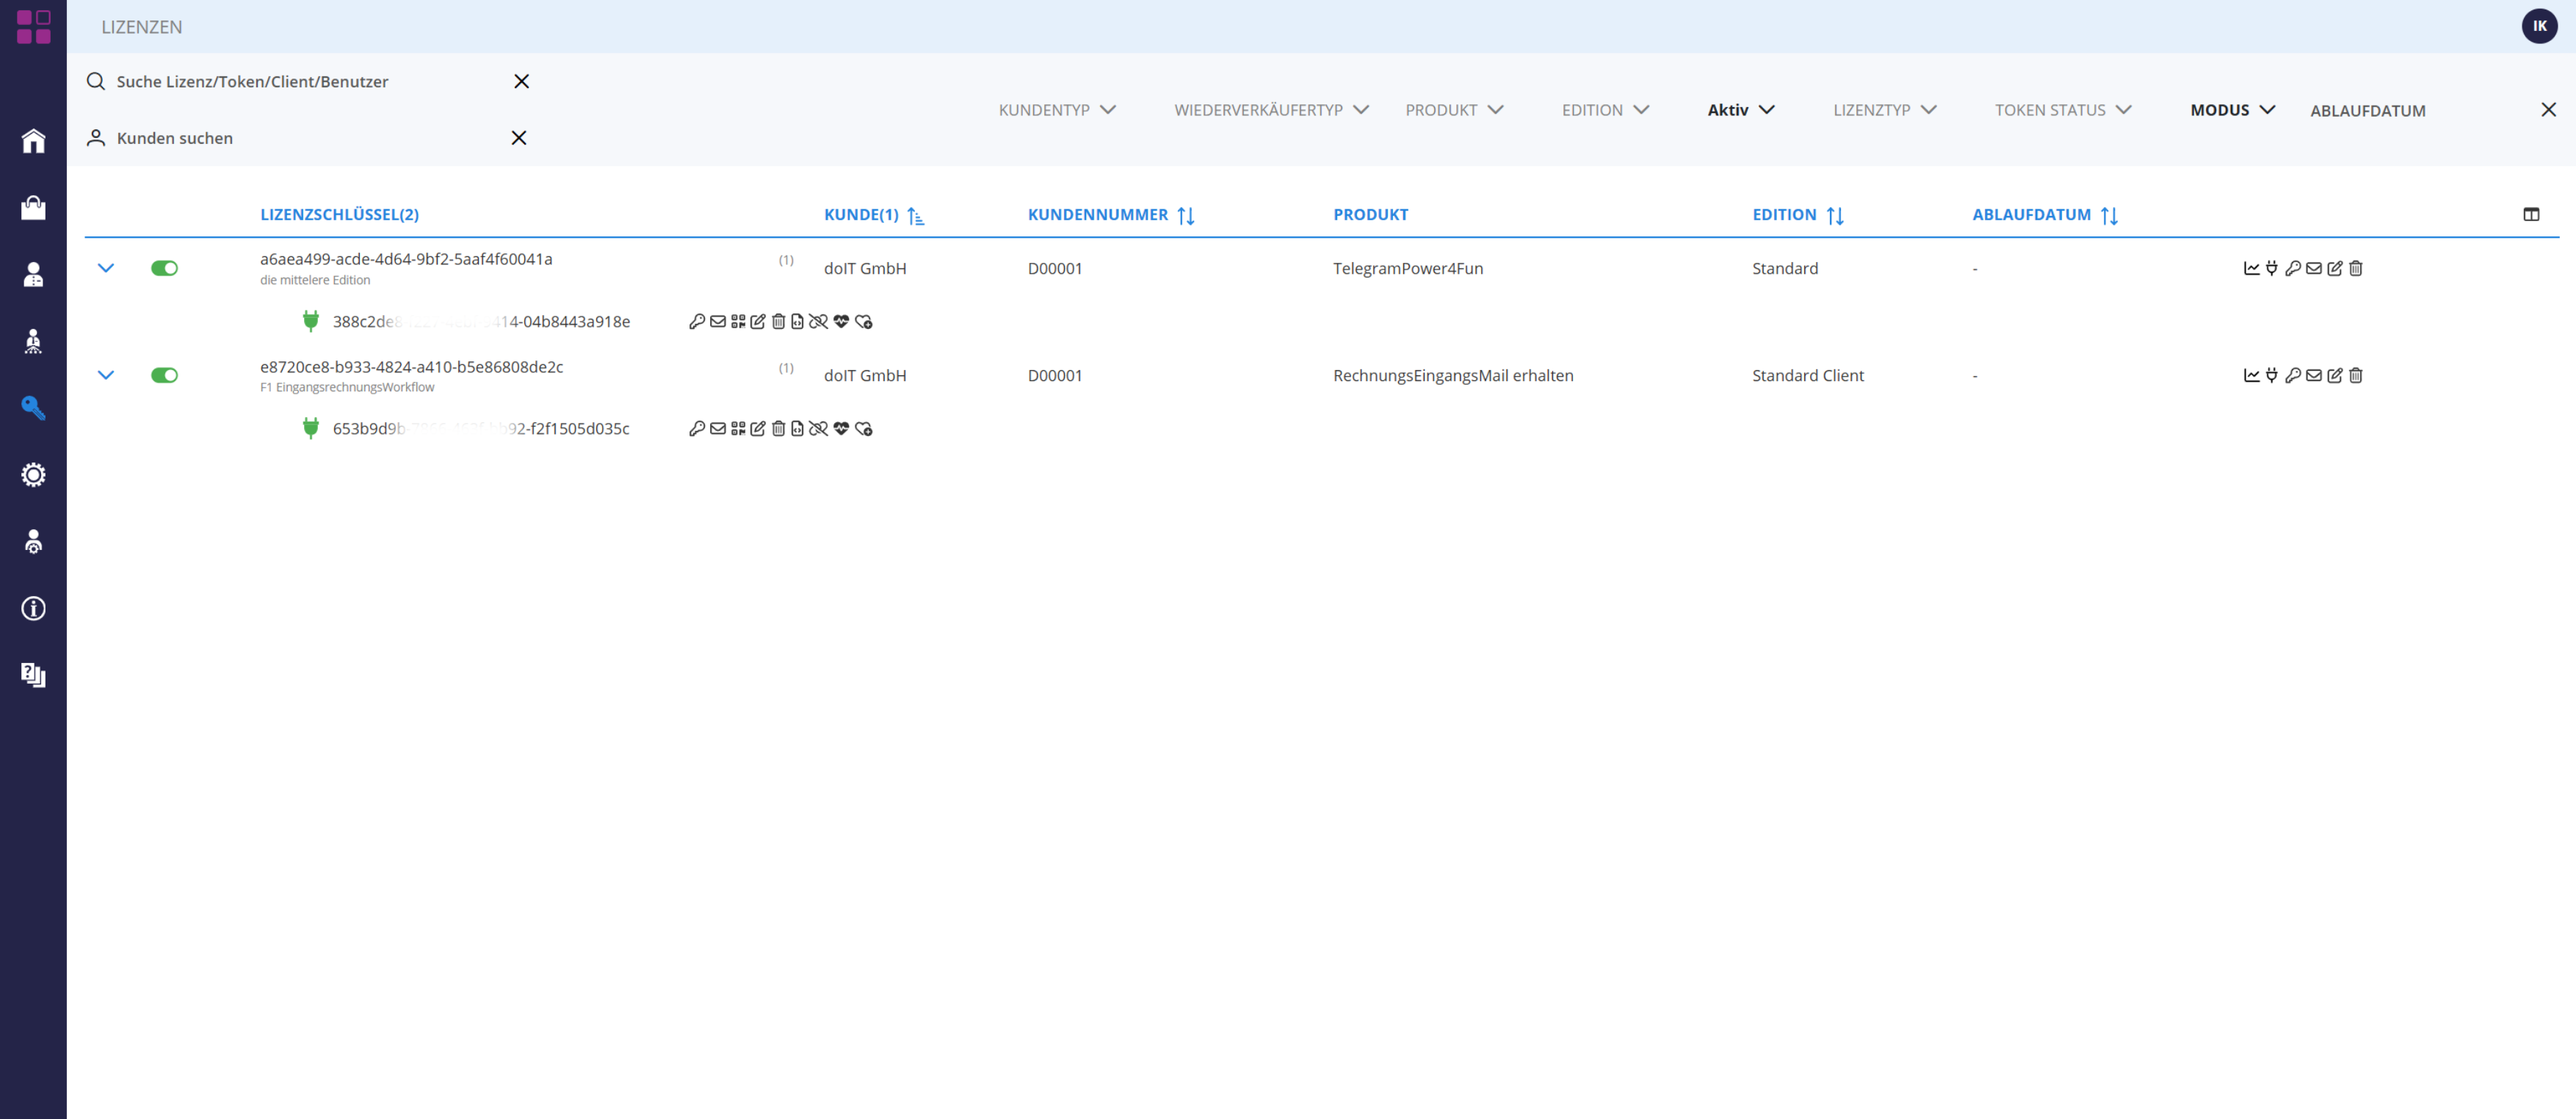
Task: Open the Aktiv filter menu
Action: pyautogui.click(x=1740, y=110)
